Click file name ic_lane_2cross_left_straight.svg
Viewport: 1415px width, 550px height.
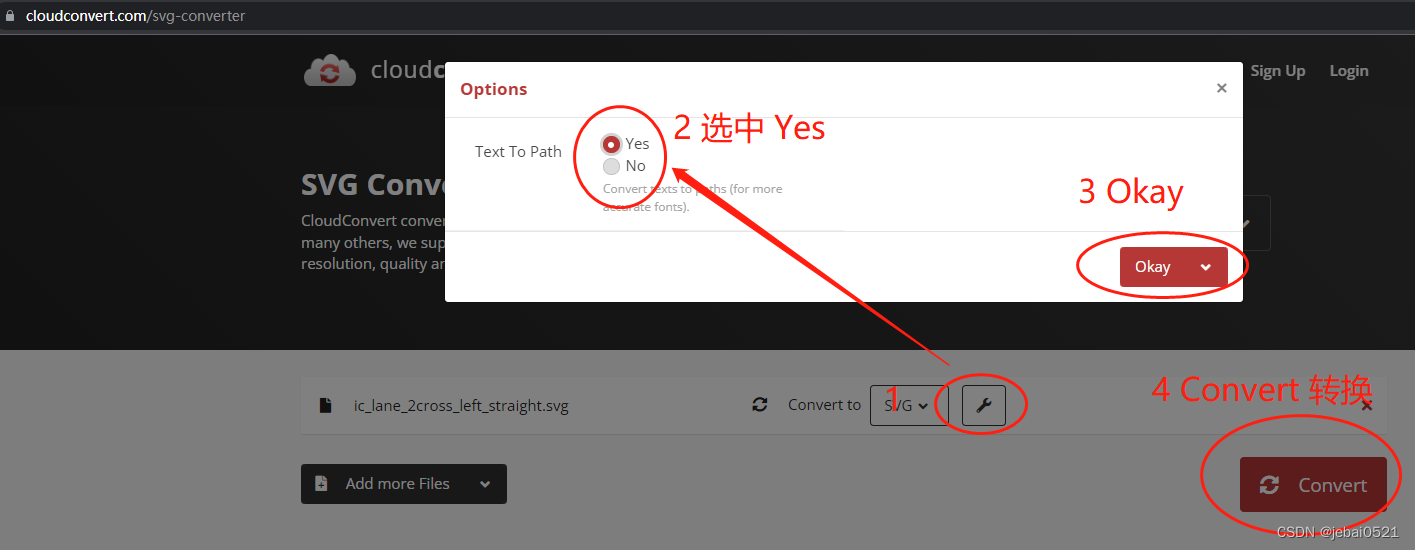click(x=461, y=406)
